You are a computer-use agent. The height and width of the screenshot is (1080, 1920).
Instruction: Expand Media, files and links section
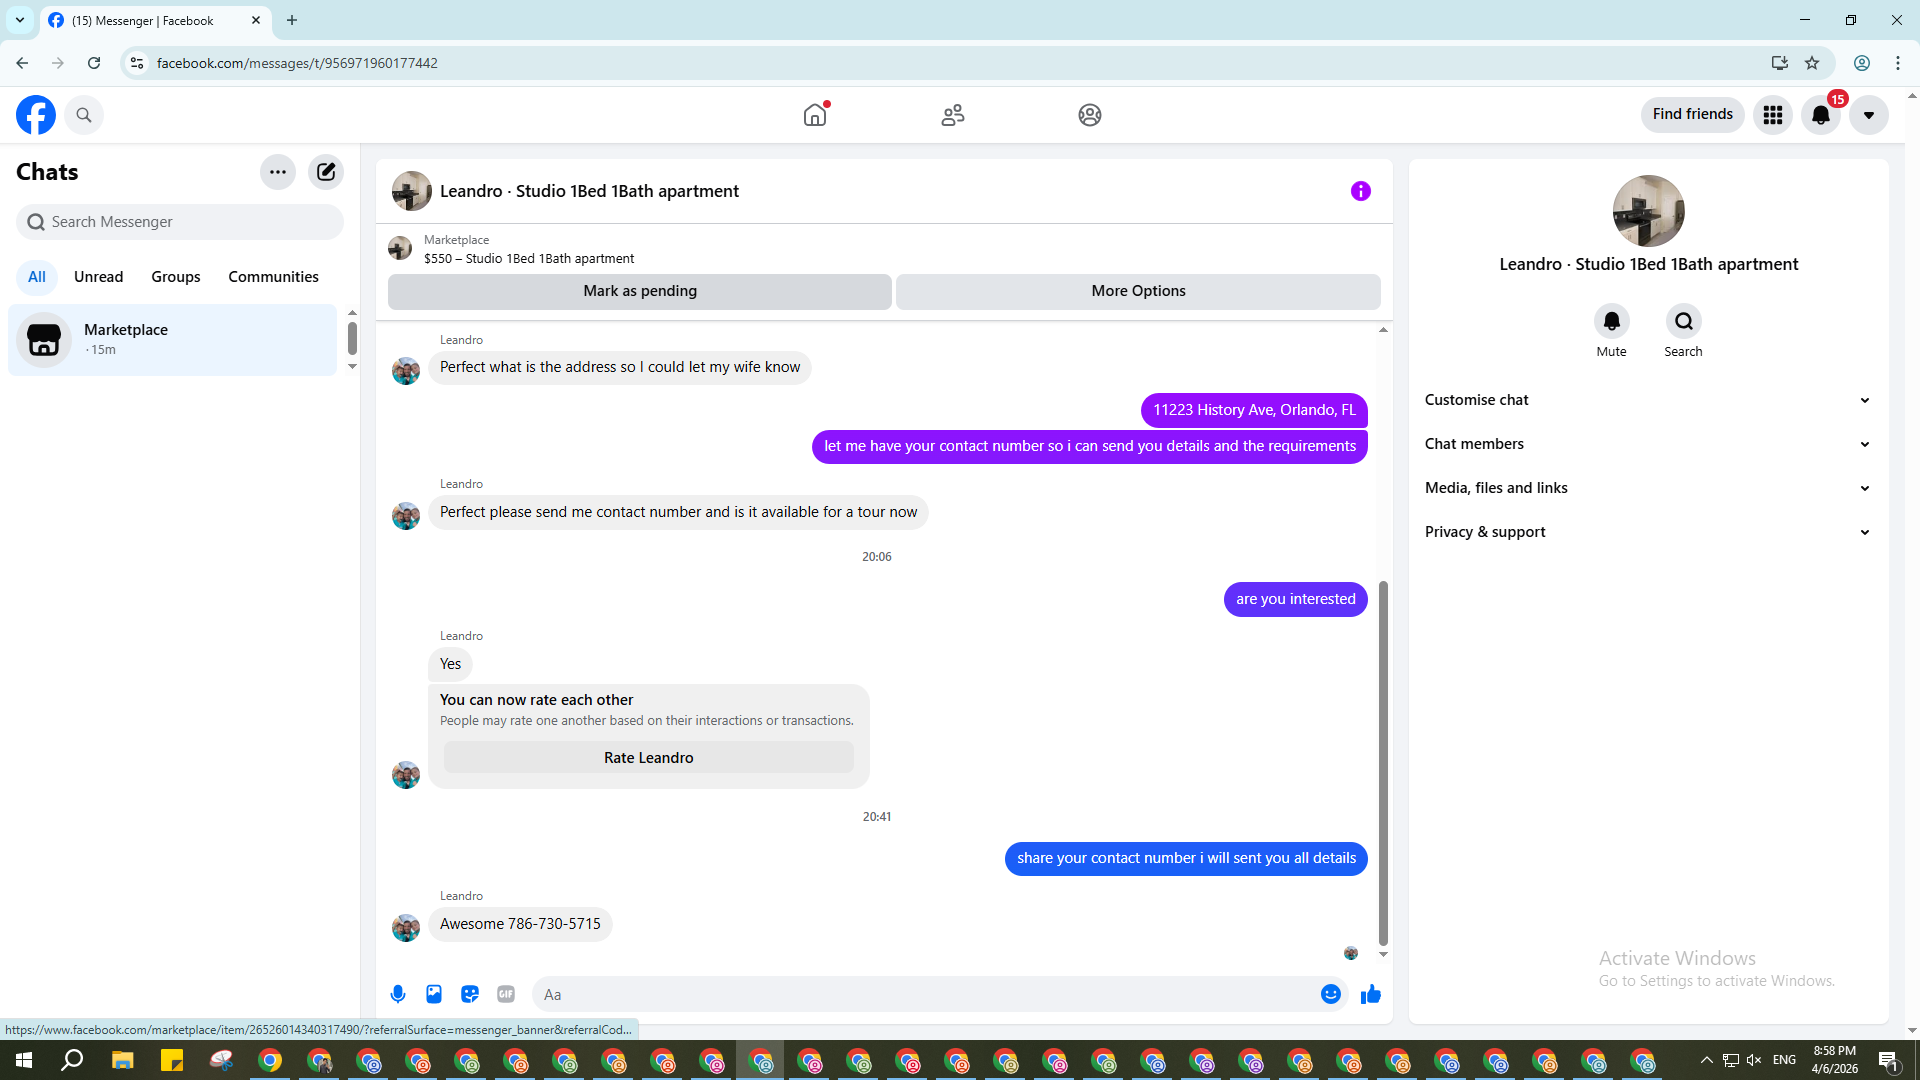point(1649,488)
